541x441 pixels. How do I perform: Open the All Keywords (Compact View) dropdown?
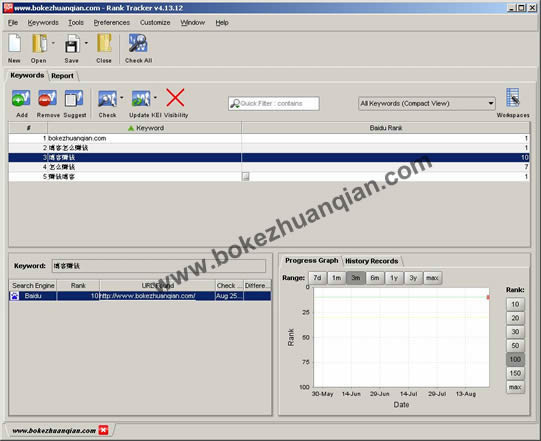pos(427,104)
